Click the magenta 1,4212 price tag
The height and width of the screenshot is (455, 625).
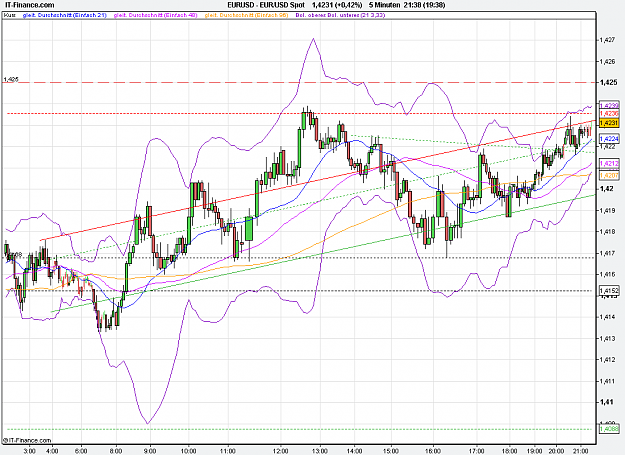(x=609, y=163)
